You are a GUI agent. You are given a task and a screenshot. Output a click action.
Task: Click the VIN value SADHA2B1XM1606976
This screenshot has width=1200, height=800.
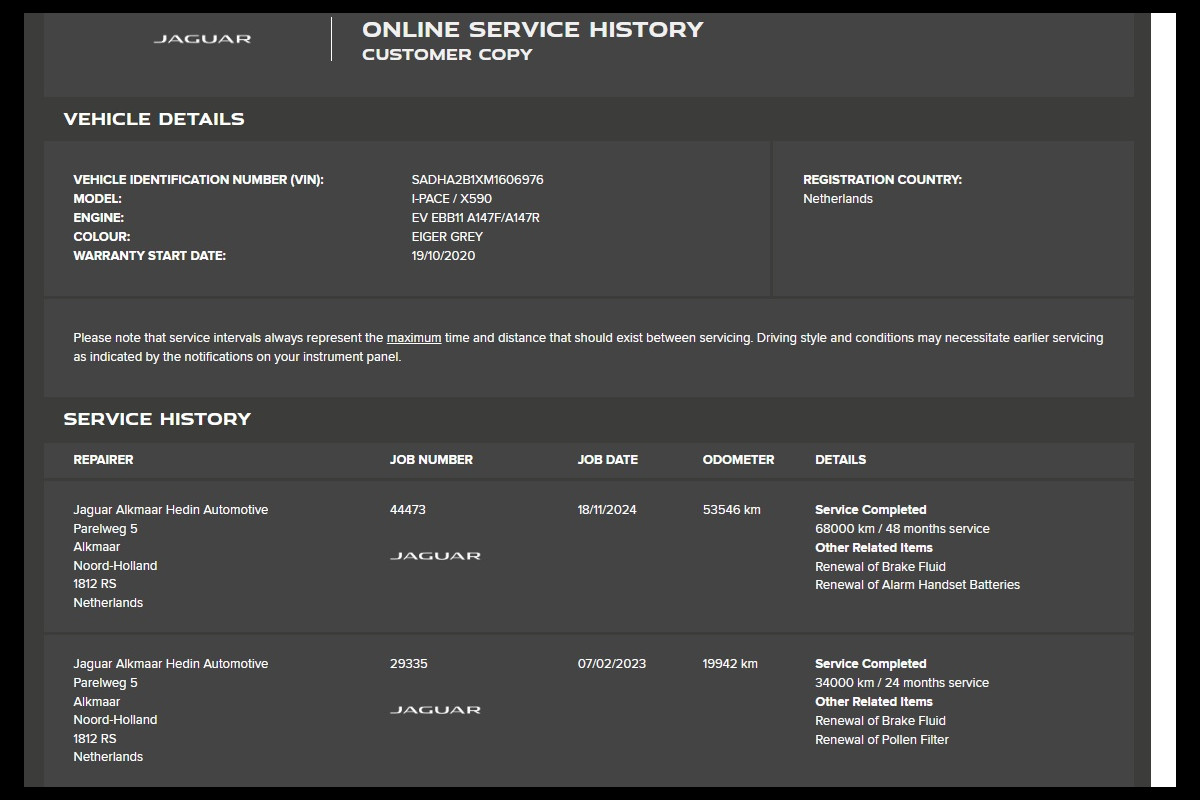click(x=477, y=180)
